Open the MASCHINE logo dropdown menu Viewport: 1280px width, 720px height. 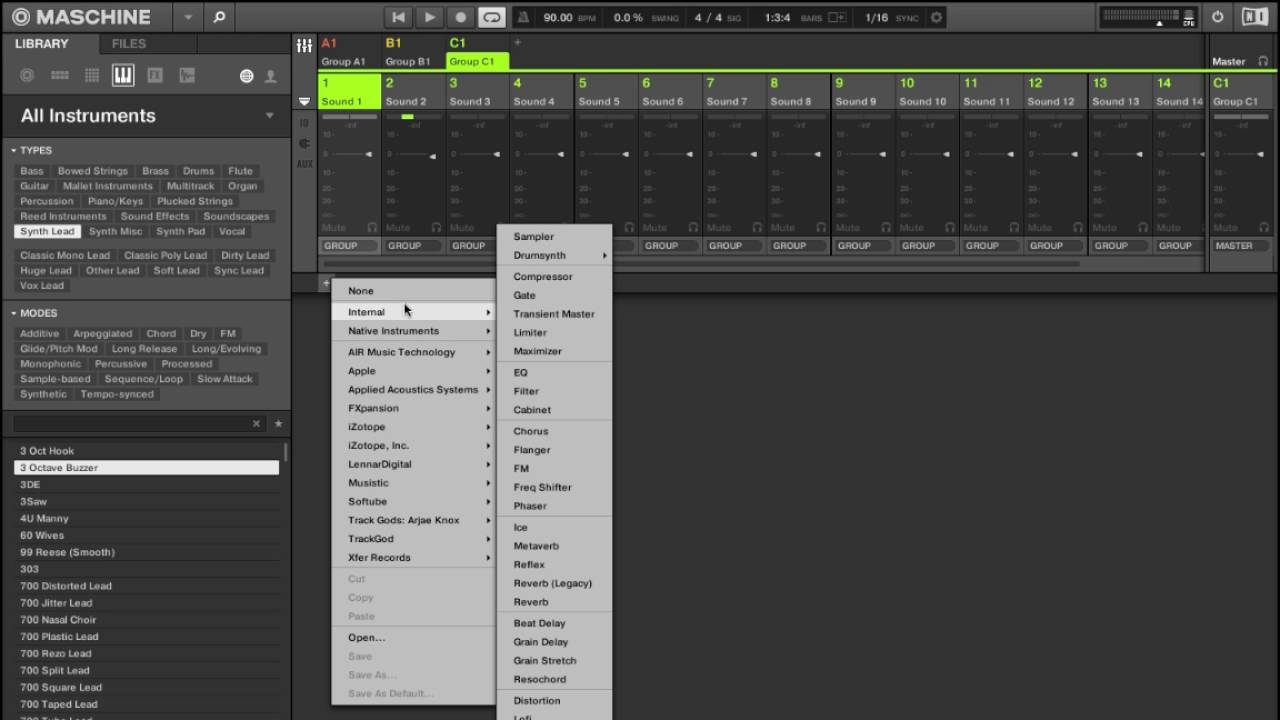tap(188, 17)
